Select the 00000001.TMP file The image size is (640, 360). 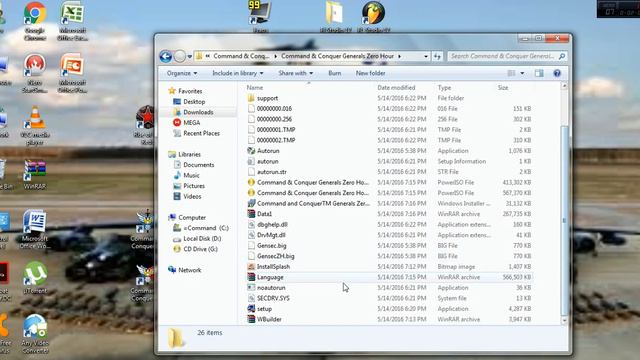pos(276,130)
